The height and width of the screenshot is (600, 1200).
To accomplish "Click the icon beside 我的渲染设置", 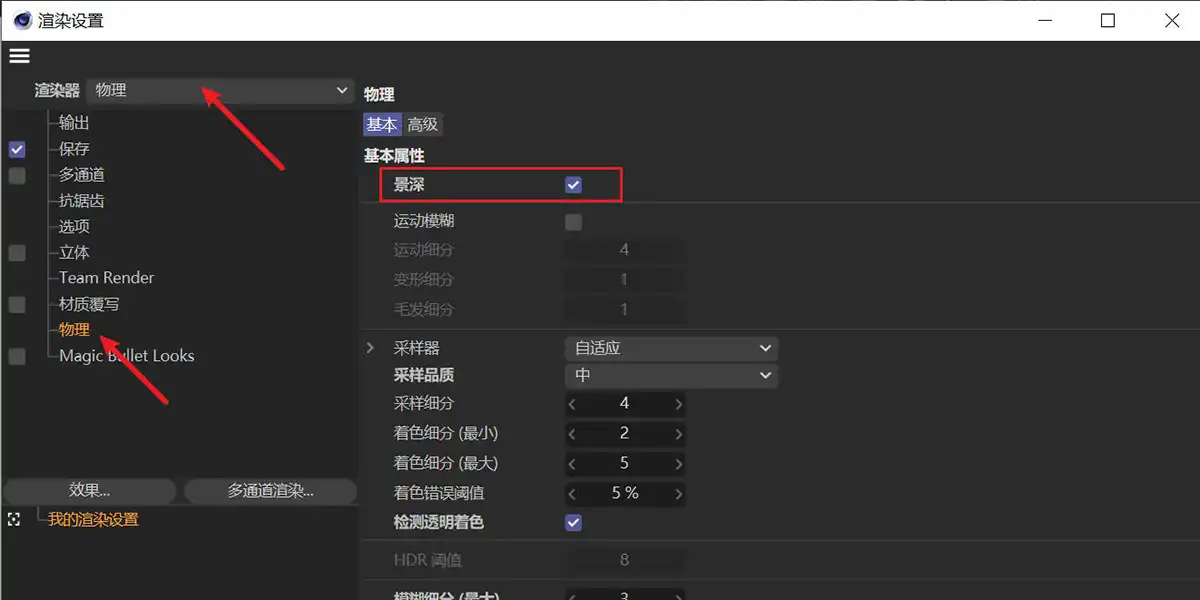I will pyautogui.click(x=14, y=520).
